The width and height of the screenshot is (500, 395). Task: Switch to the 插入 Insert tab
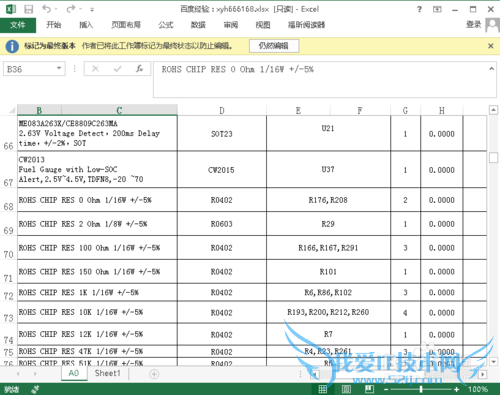86,25
